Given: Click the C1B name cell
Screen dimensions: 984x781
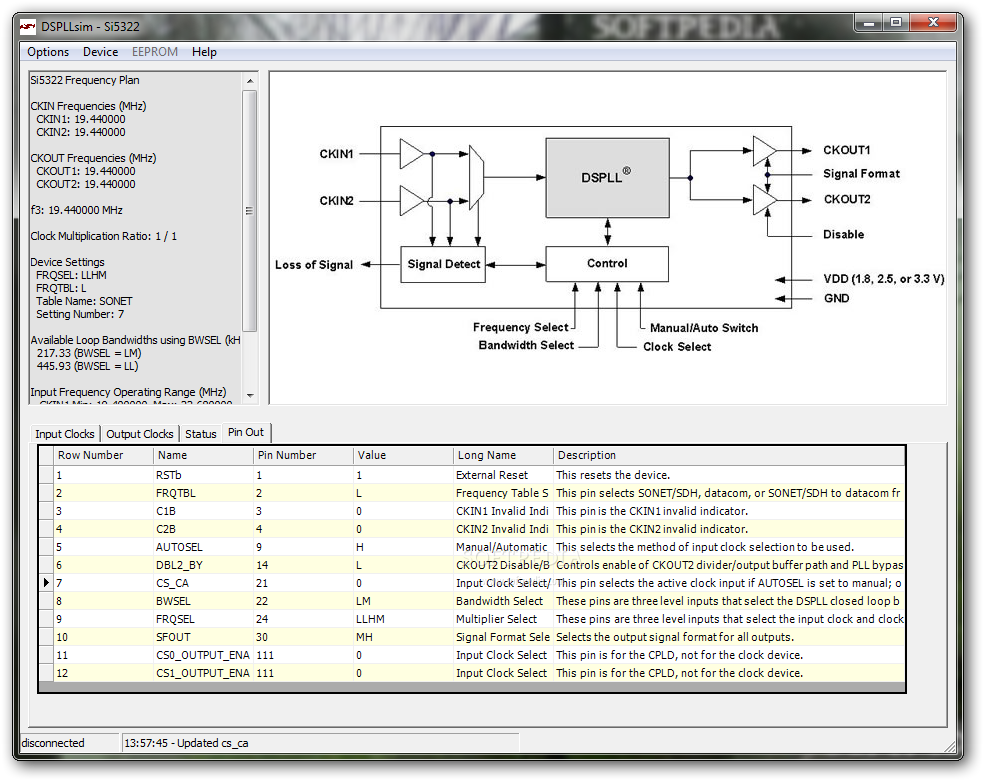Looking at the screenshot, I should pos(203,511).
